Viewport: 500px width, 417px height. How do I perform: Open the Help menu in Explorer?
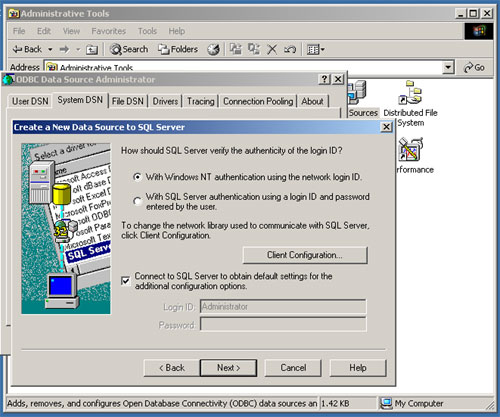177,31
